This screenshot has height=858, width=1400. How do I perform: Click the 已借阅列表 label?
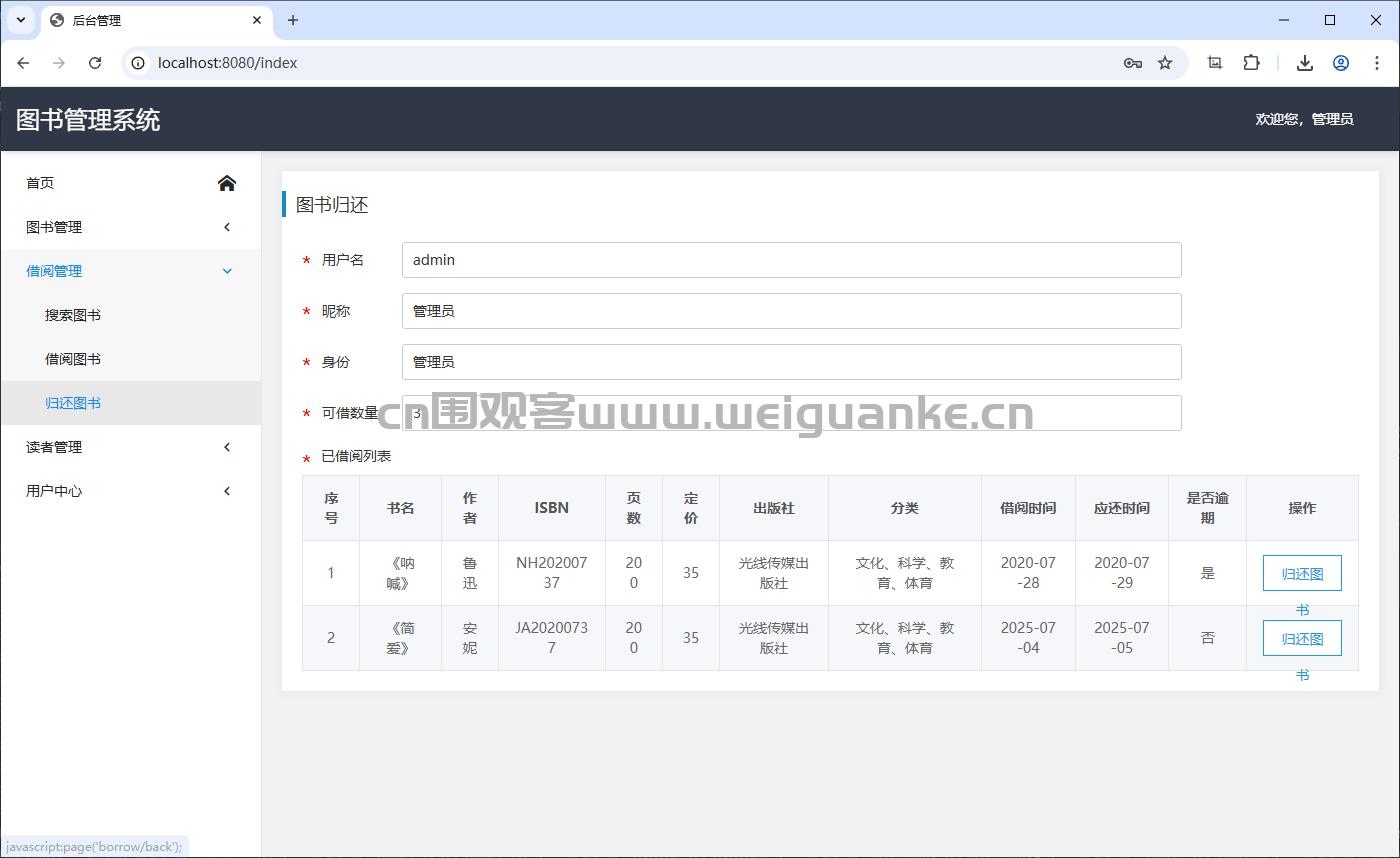[356, 456]
